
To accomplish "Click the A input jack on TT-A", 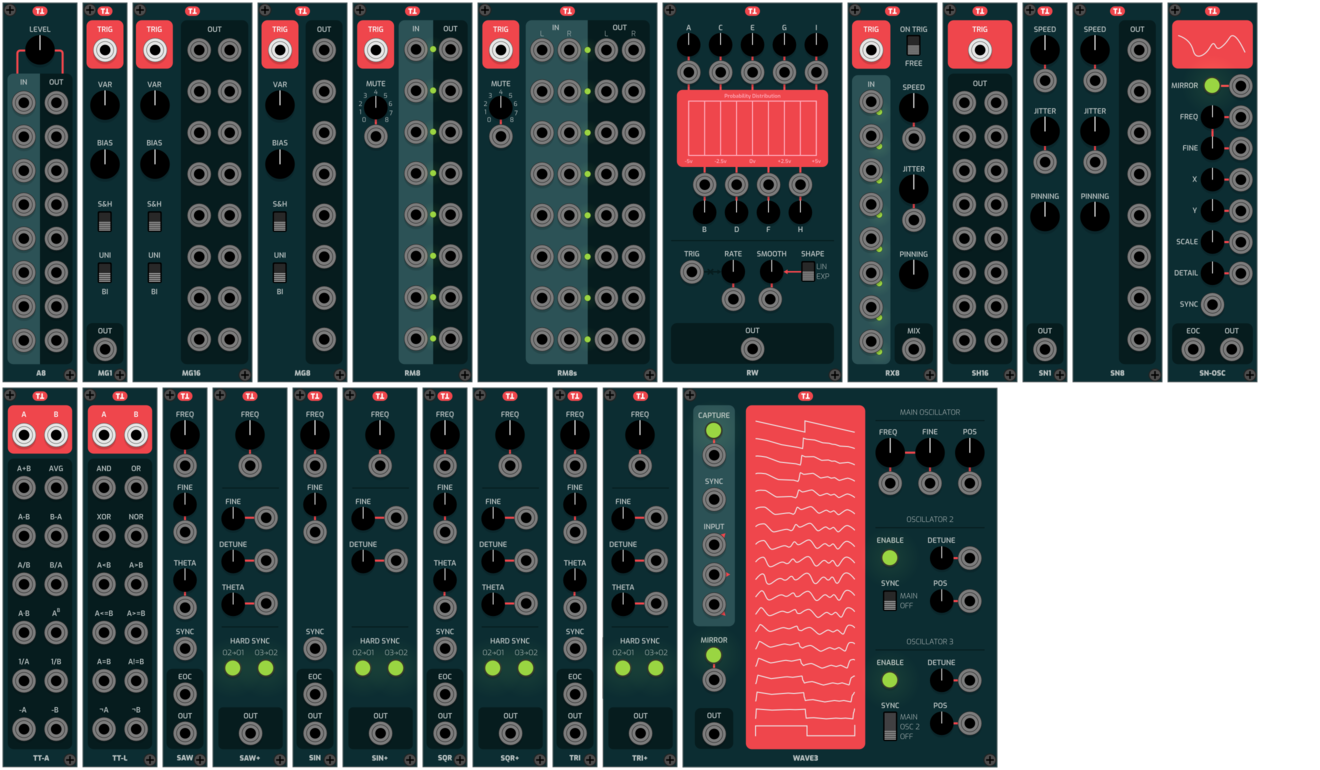I will [24, 435].
